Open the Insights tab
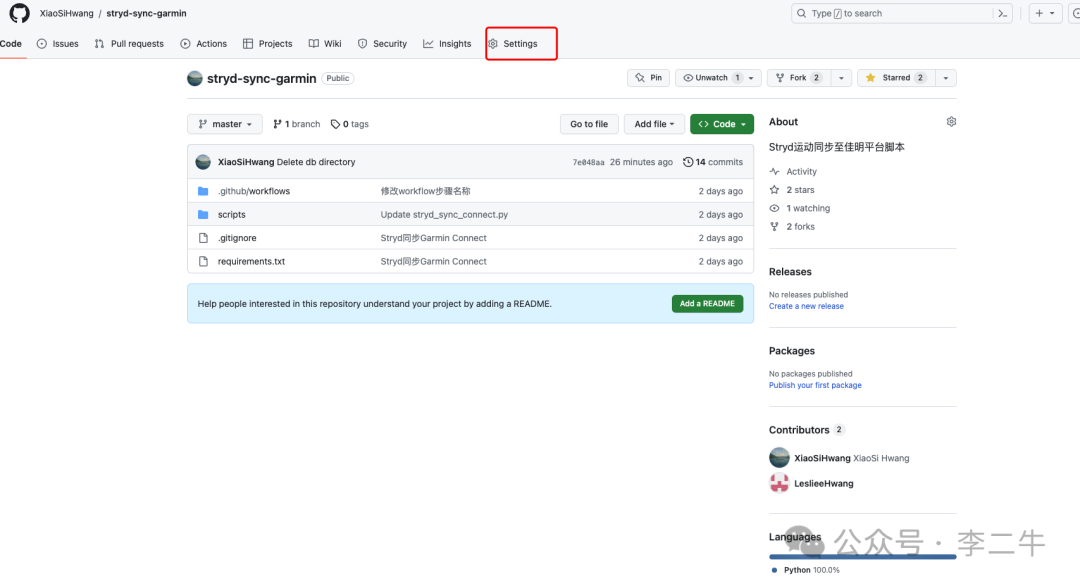This screenshot has height=586, width=1080. 447,43
